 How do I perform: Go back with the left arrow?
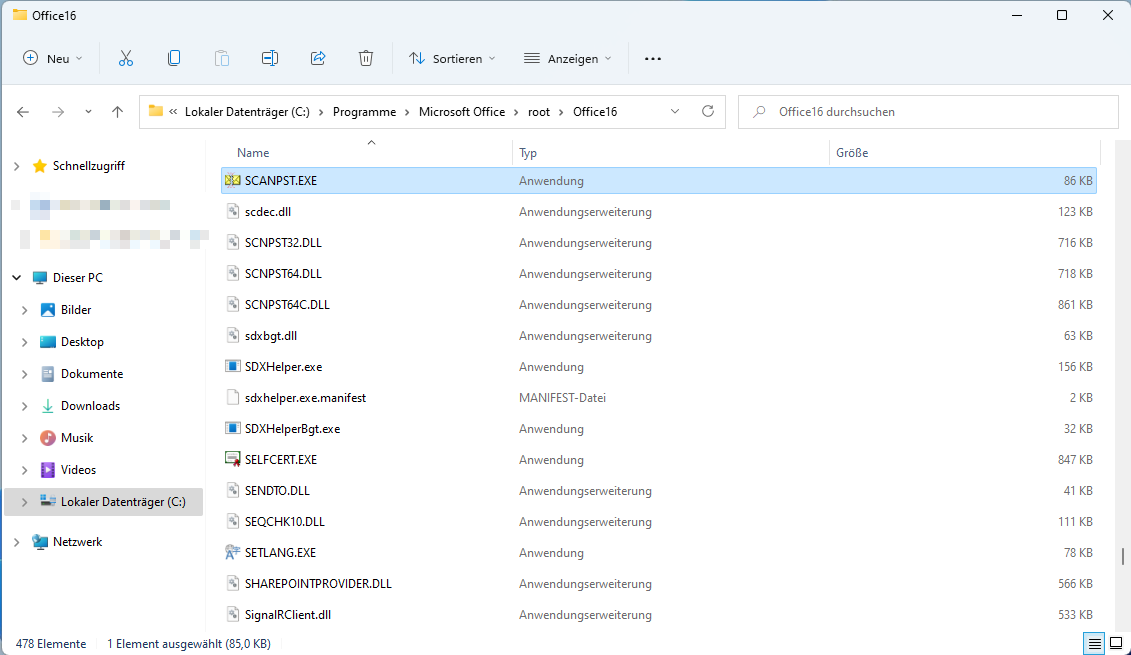(x=23, y=112)
